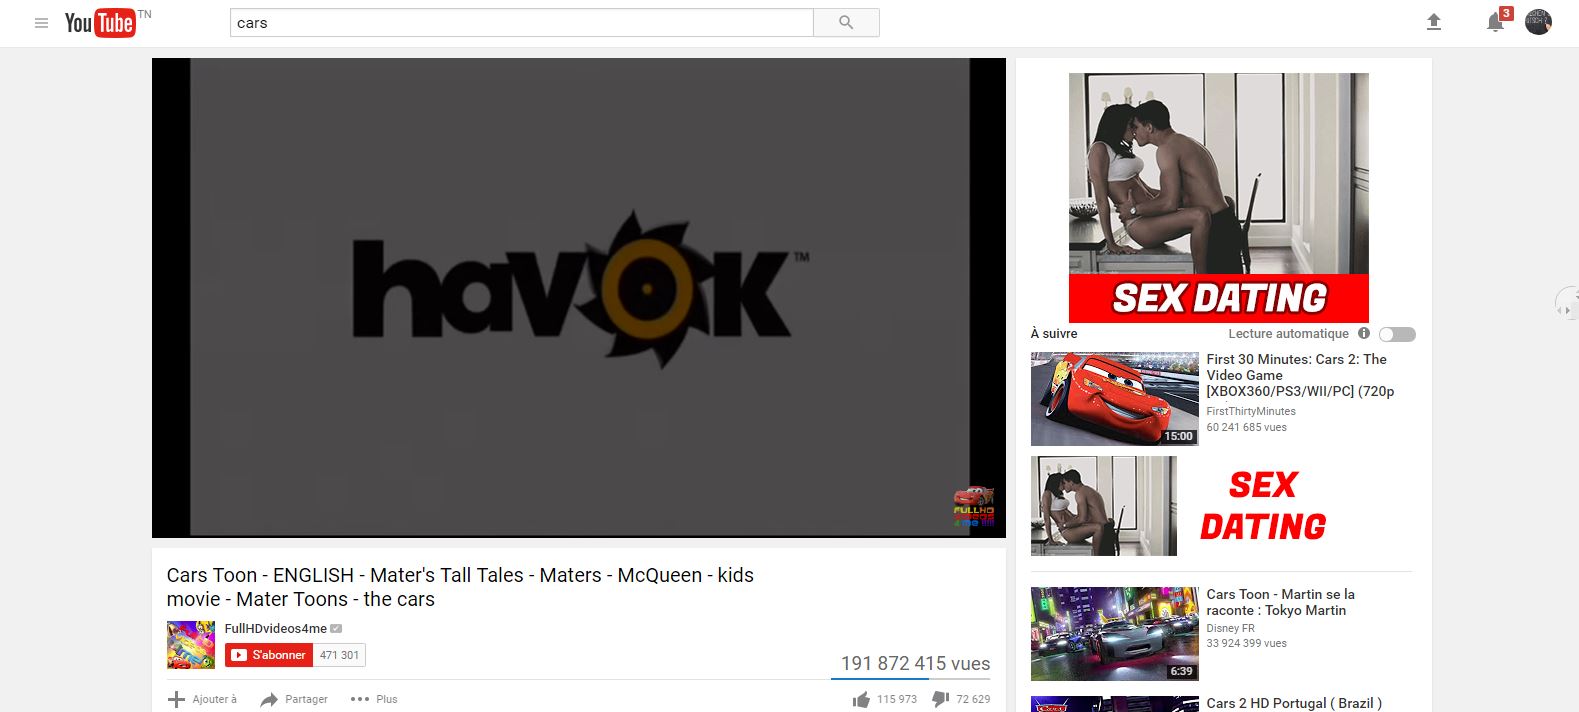Click the search magnifier button
This screenshot has width=1579, height=712.
[x=846, y=23]
